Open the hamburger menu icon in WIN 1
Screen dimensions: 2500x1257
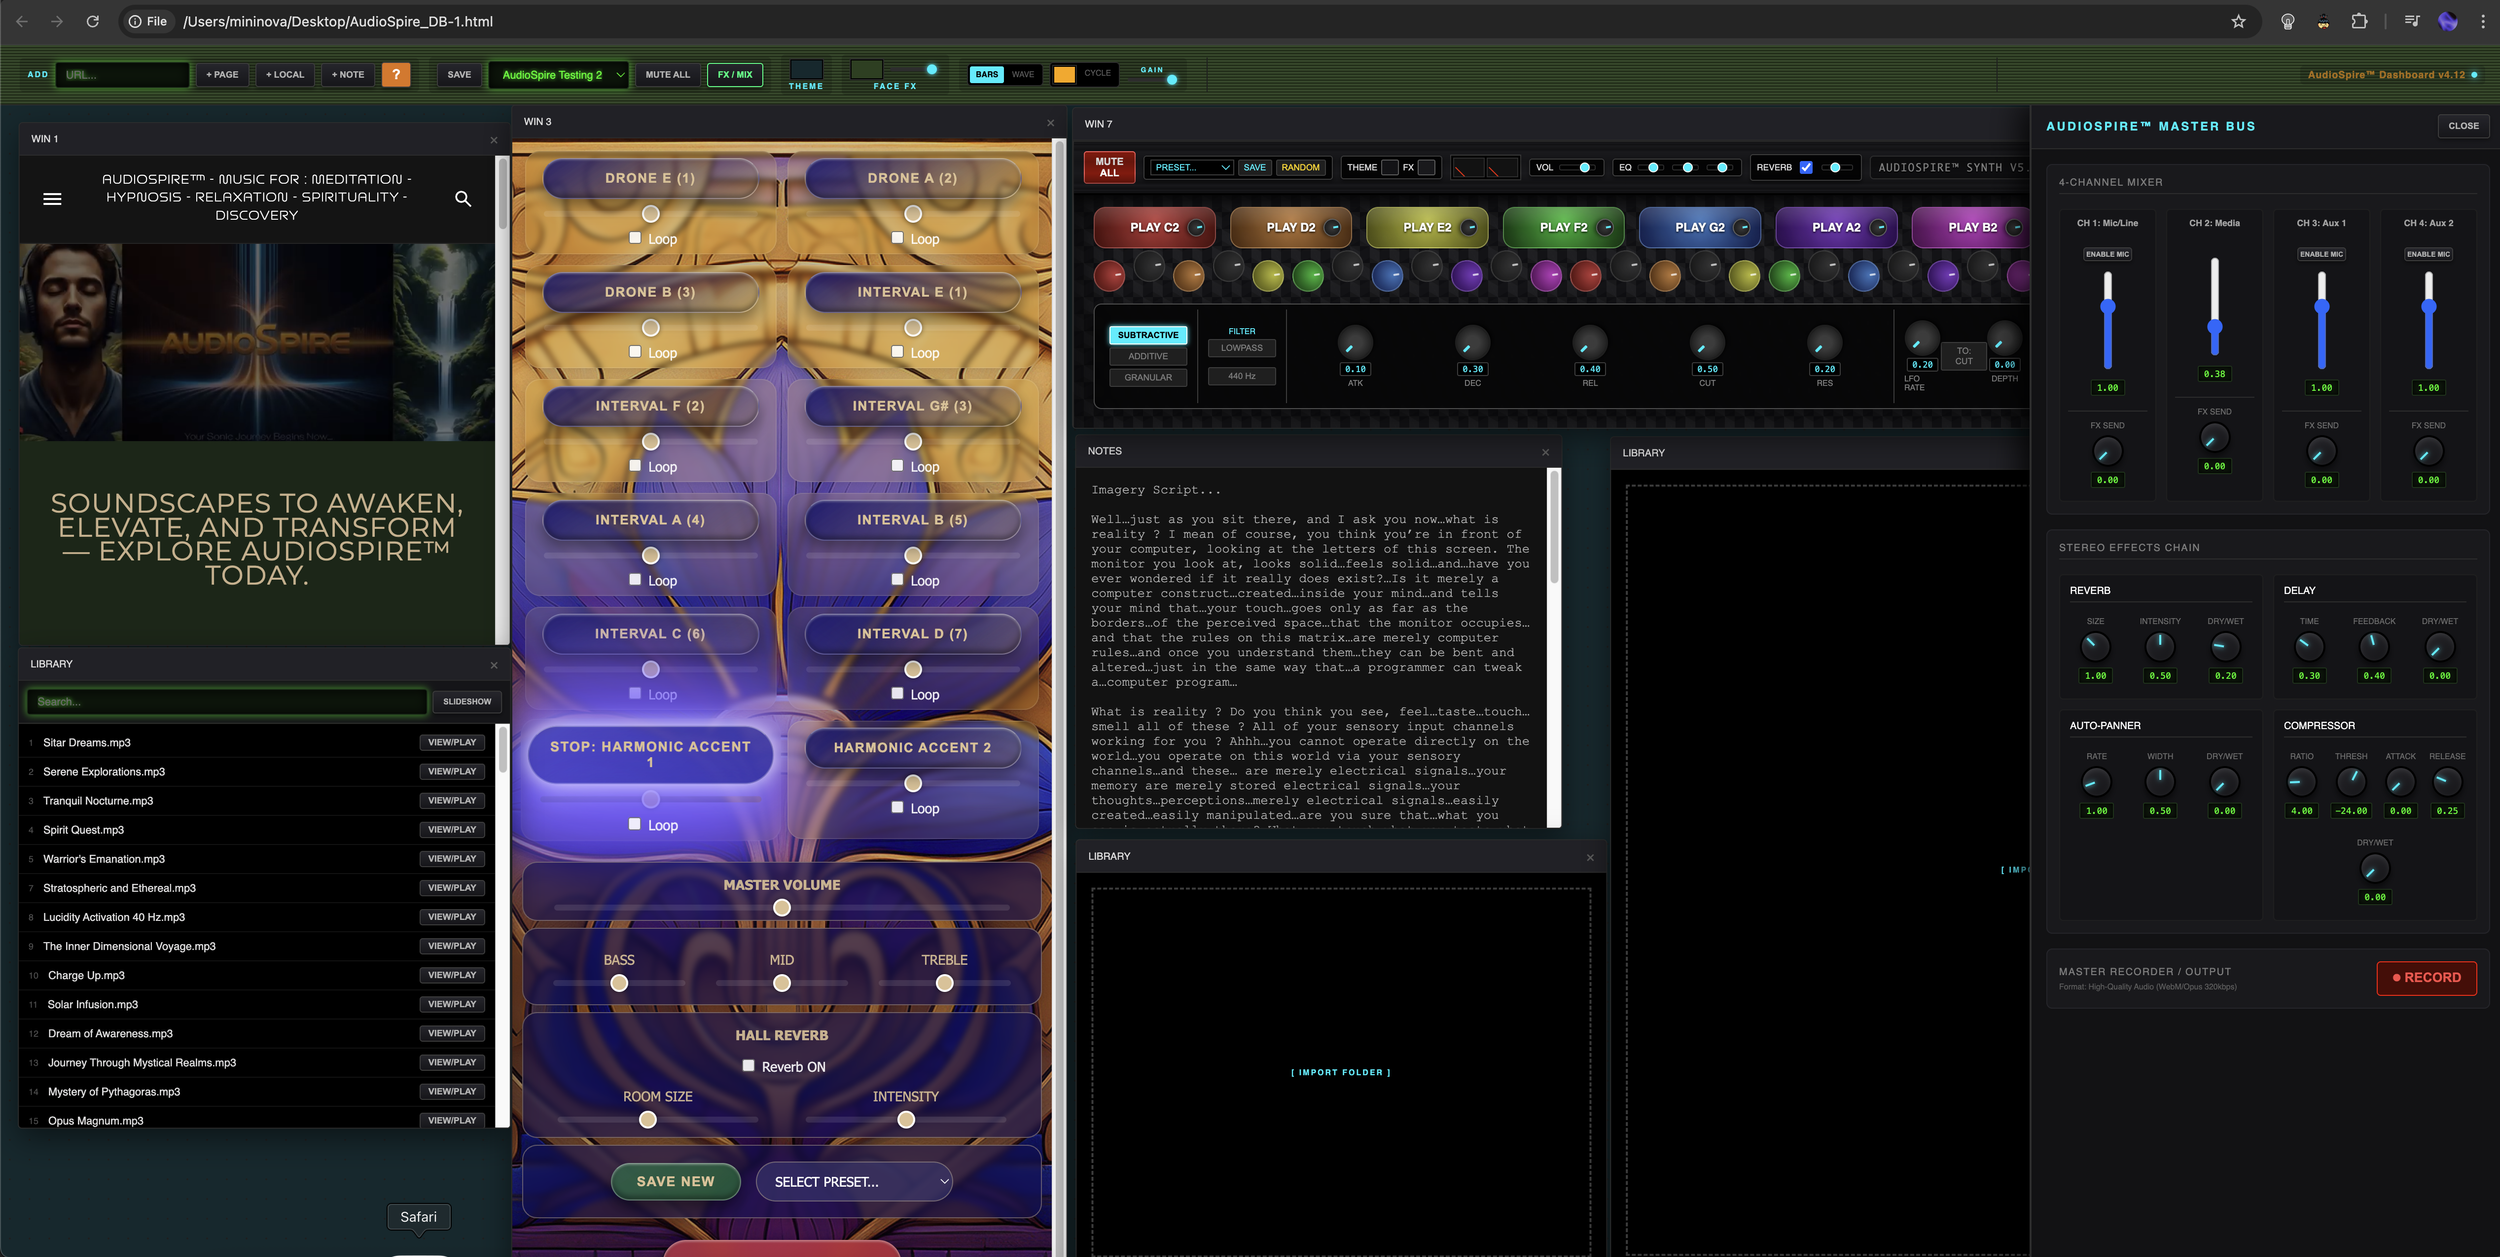[x=51, y=198]
